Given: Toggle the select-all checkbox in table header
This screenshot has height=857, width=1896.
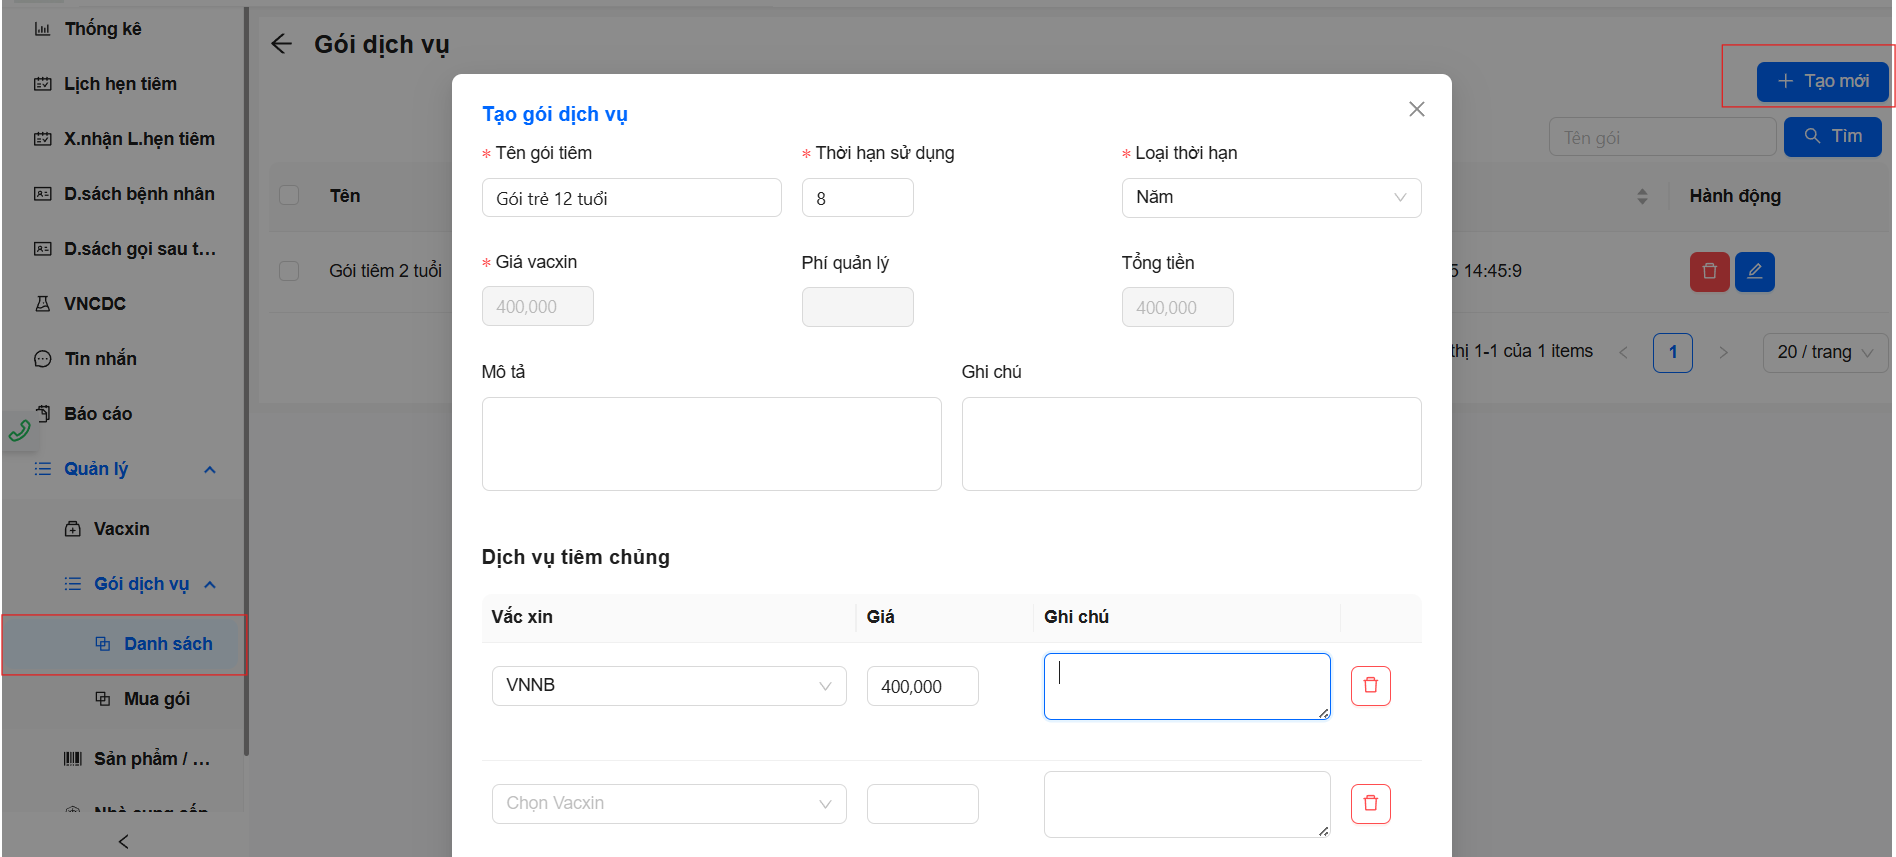Looking at the screenshot, I should point(289,195).
